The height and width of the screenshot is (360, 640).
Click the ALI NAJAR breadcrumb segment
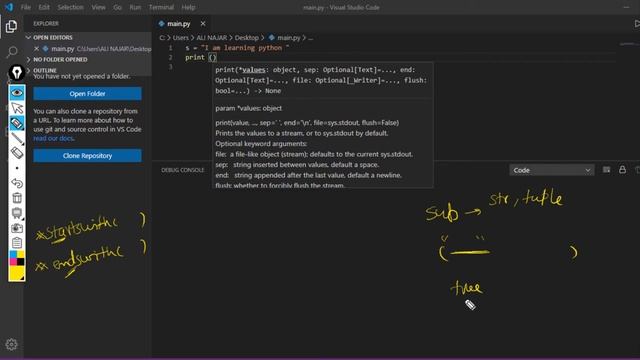(x=211, y=38)
